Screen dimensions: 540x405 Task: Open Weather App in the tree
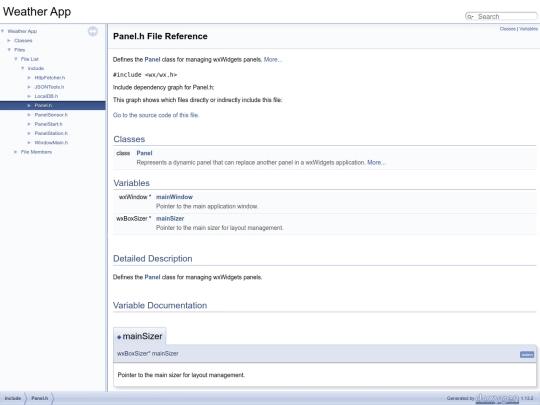[22, 31]
